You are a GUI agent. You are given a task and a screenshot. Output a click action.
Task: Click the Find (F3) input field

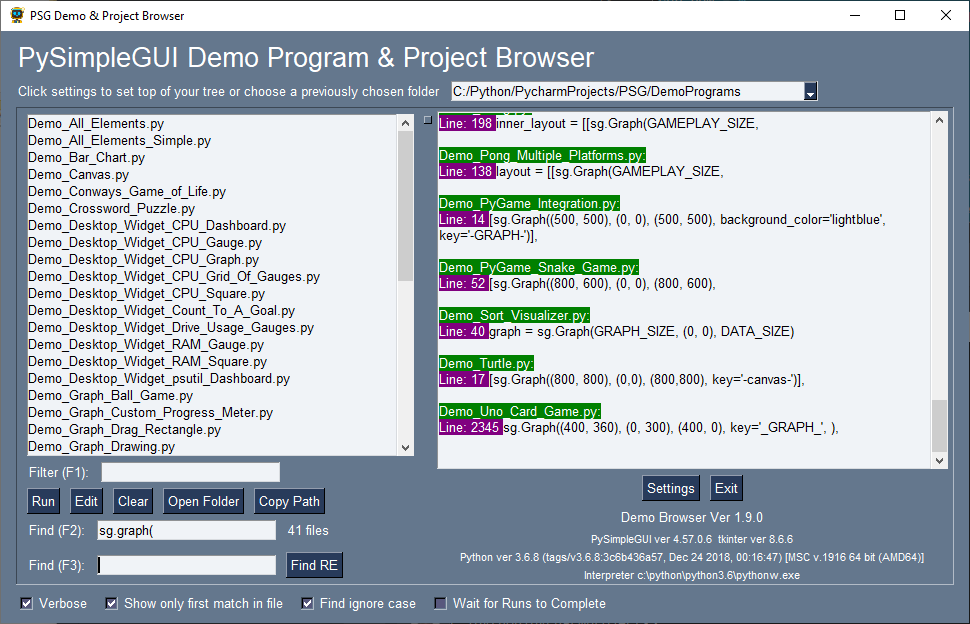[186, 565]
